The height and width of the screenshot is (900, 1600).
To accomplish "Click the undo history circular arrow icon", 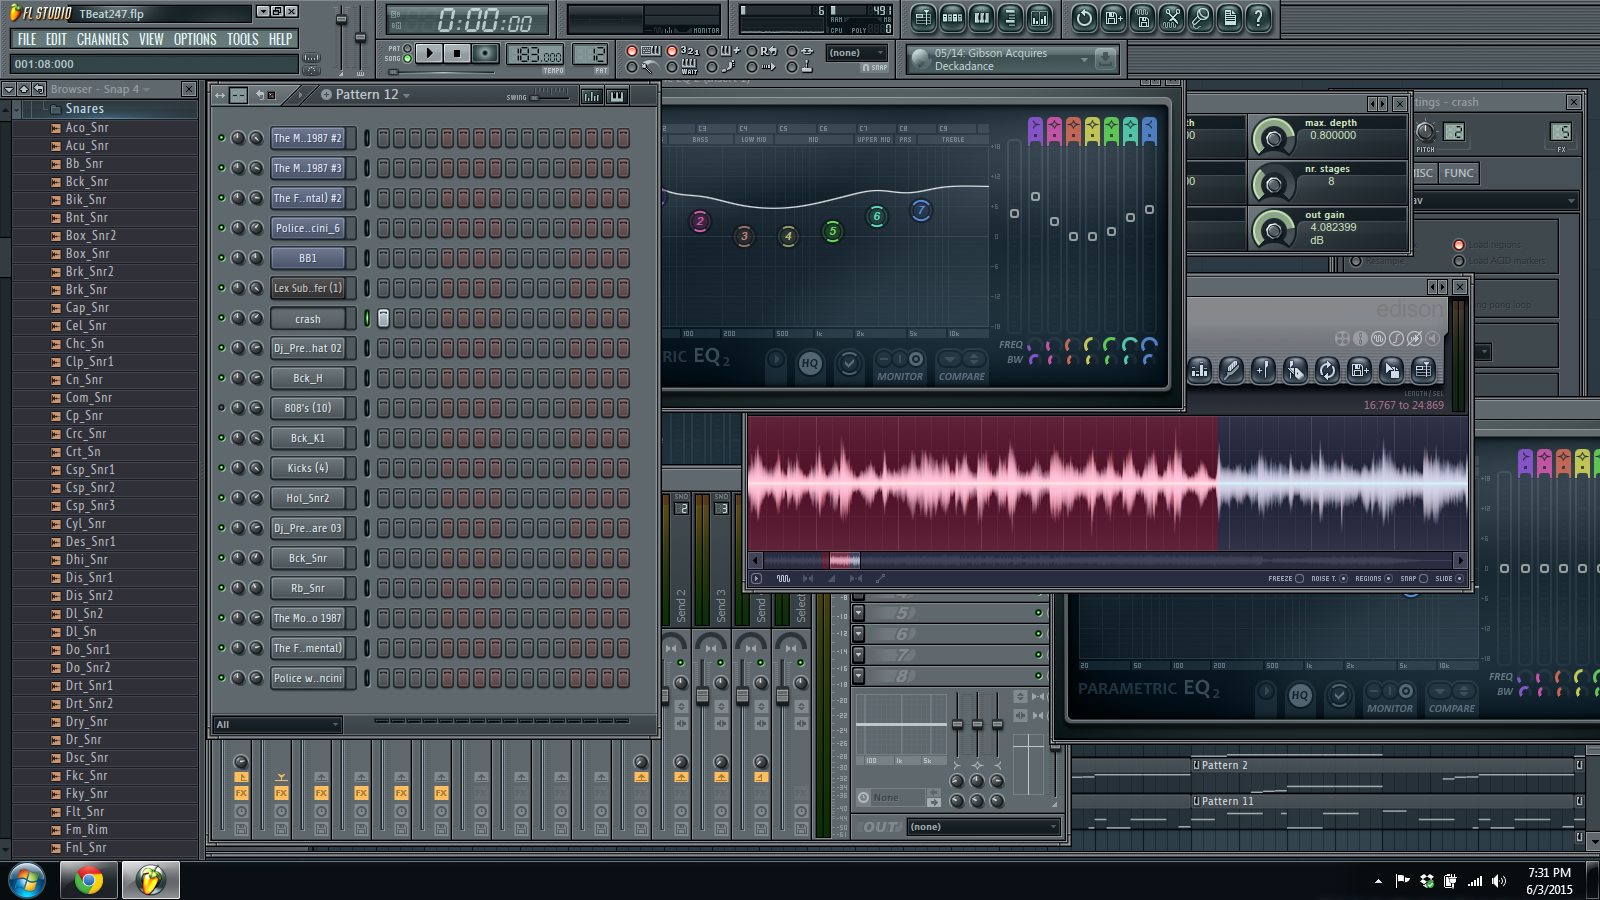I will point(1084,18).
